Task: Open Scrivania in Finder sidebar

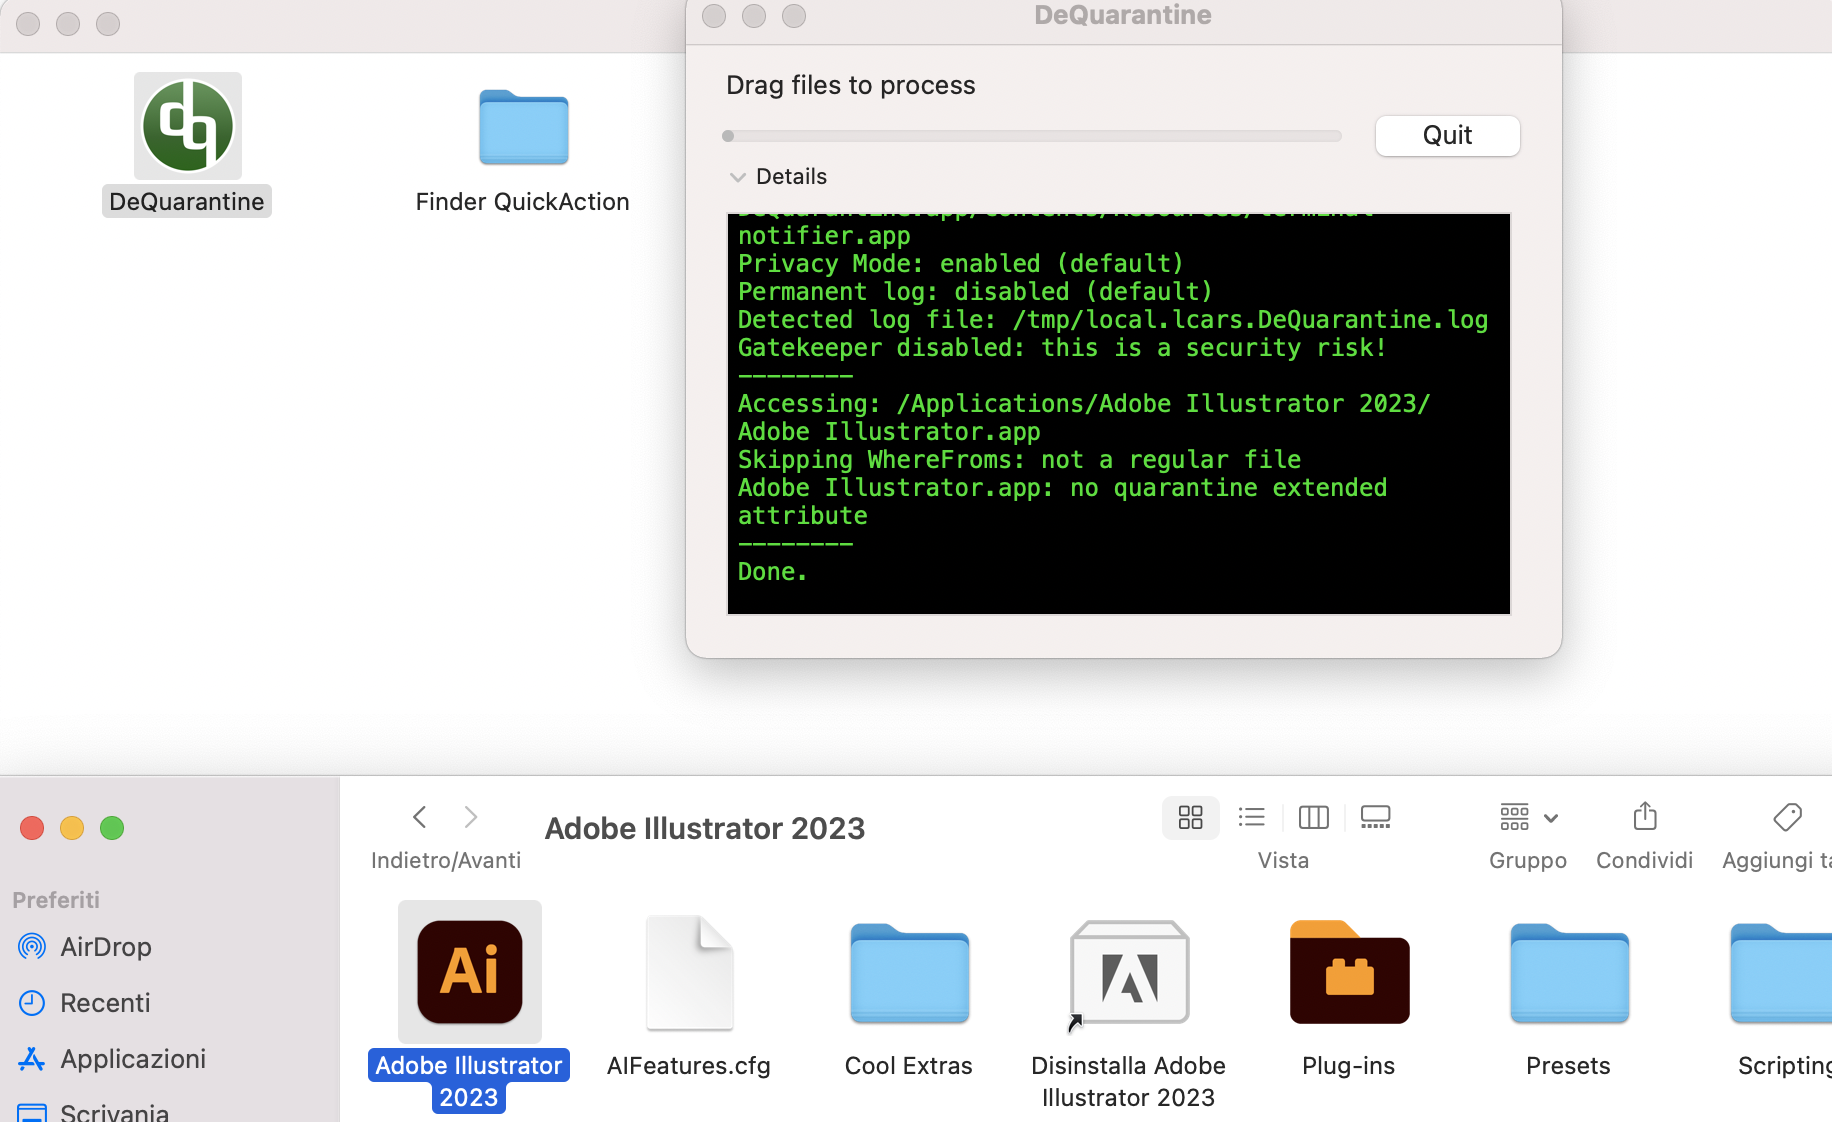Action: tap(94, 1112)
